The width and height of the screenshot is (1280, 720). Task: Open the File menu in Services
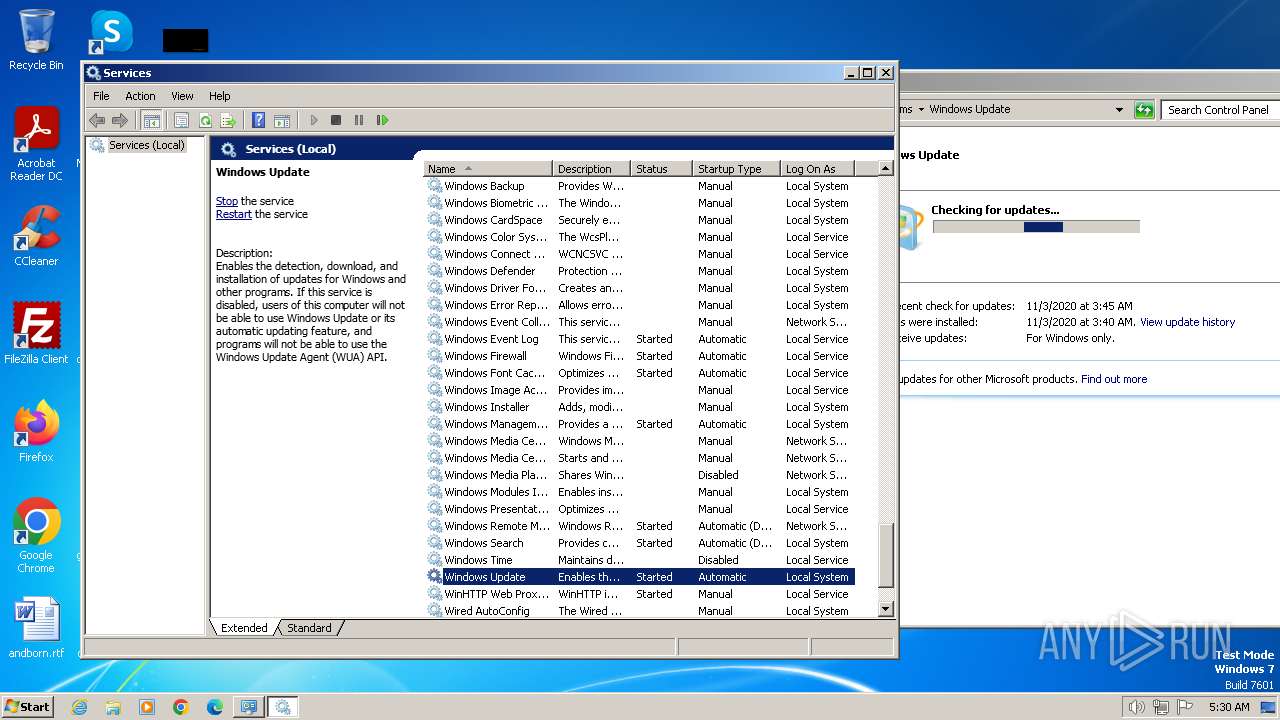(x=101, y=96)
